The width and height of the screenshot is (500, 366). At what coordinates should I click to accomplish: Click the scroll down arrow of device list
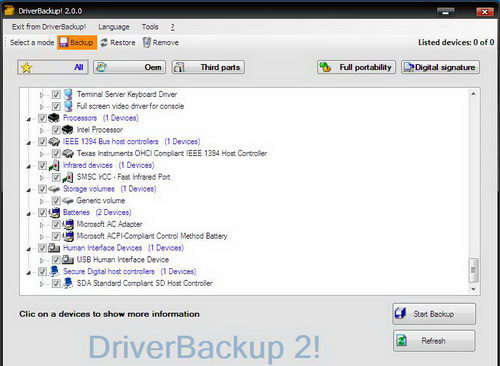[x=474, y=289]
